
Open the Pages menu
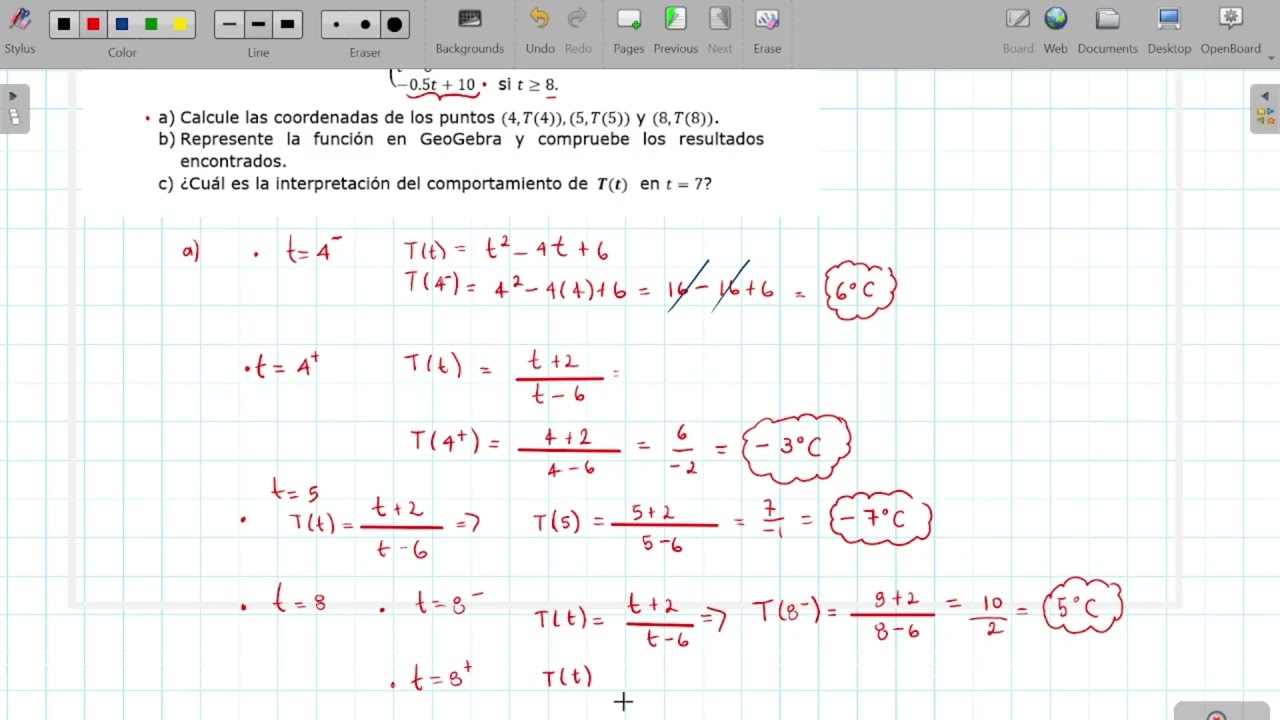pyautogui.click(x=629, y=30)
